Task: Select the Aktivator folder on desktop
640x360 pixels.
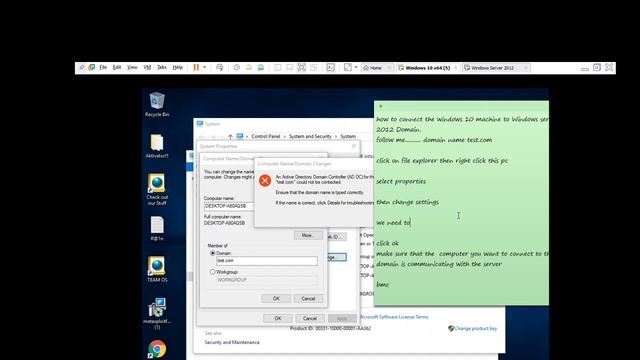Action: [x=157, y=146]
